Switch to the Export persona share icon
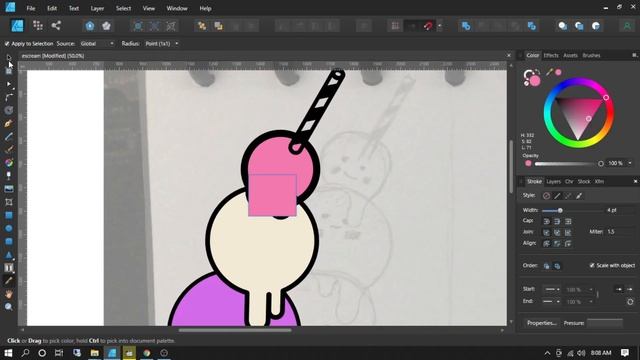The image size is (640, 360). [56, 26]
